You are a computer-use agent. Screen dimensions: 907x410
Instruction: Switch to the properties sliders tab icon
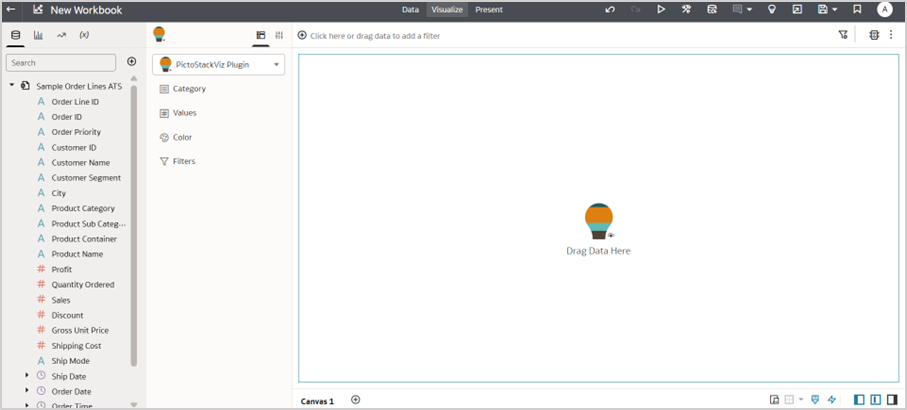[279, 35]
